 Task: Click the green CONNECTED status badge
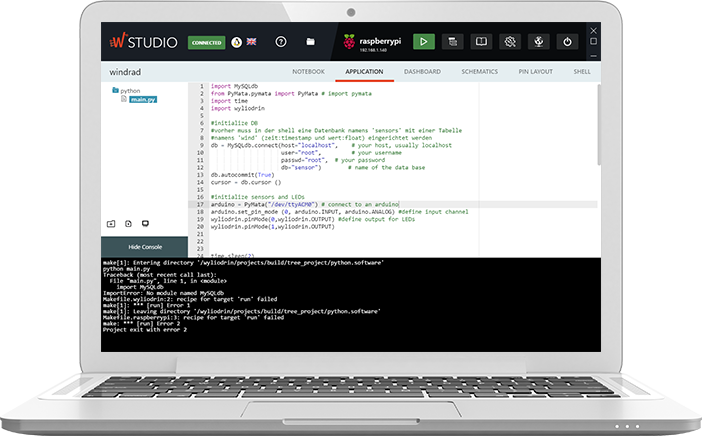(206, 43)
